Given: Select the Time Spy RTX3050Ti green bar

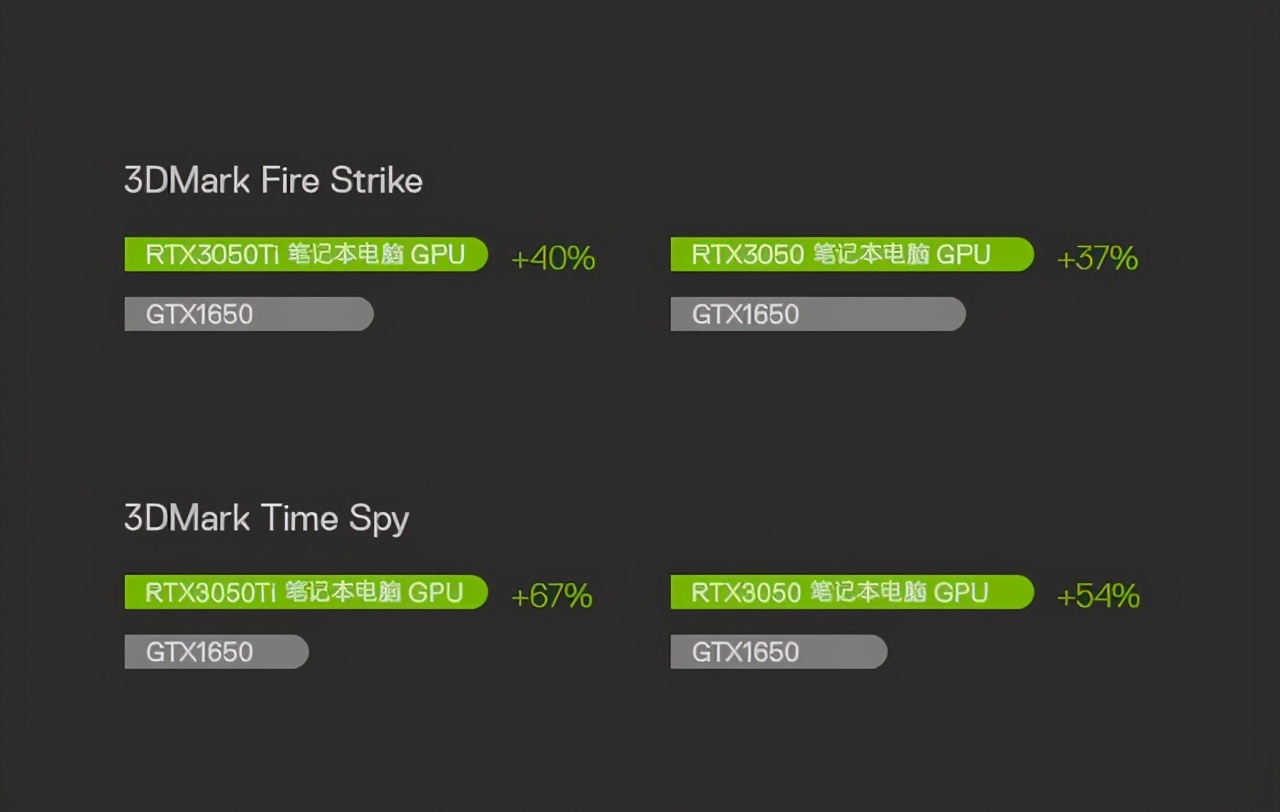Looking at the screenshot, I should pos(305,592).
